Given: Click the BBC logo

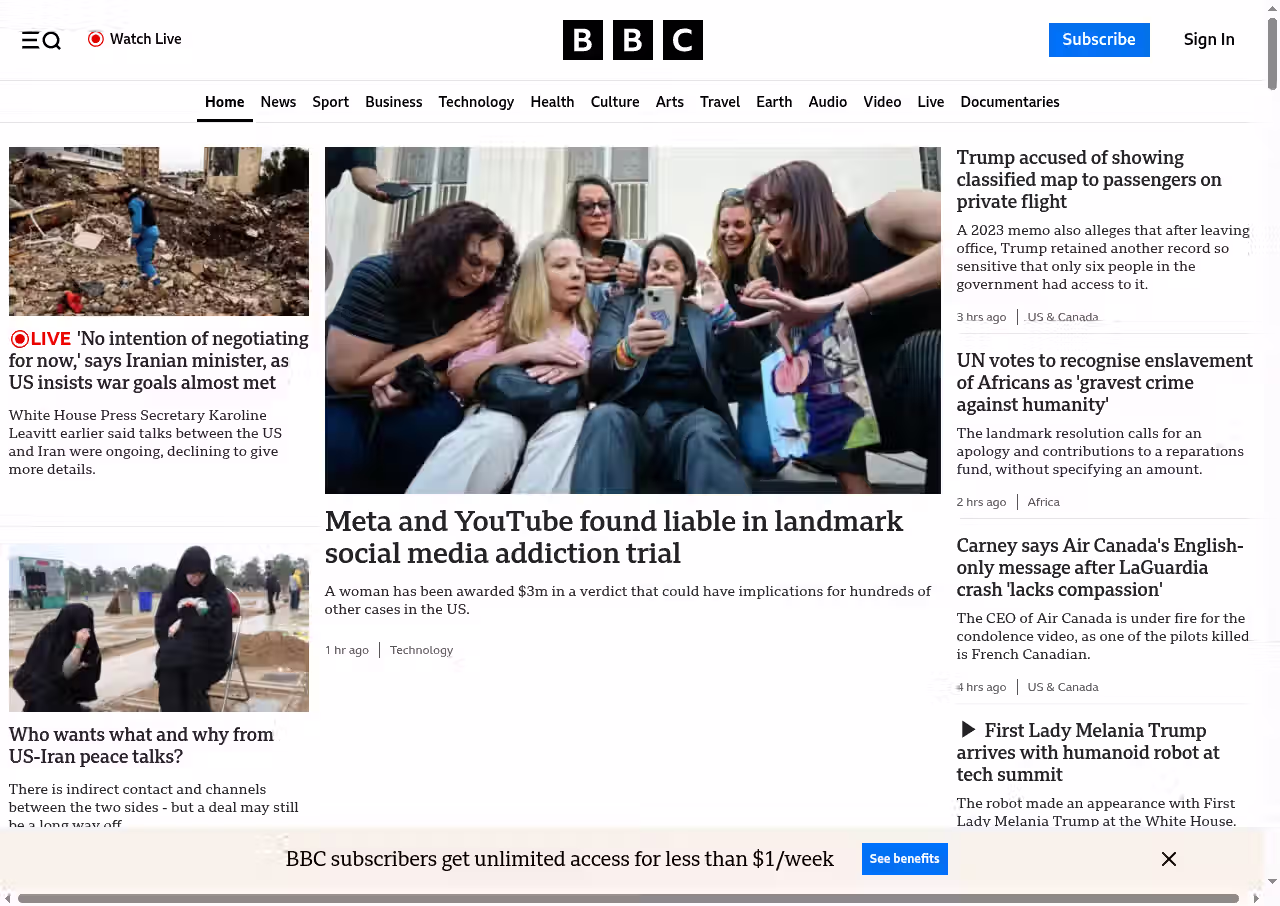Looking at the screenshot, I should point(632,40).
